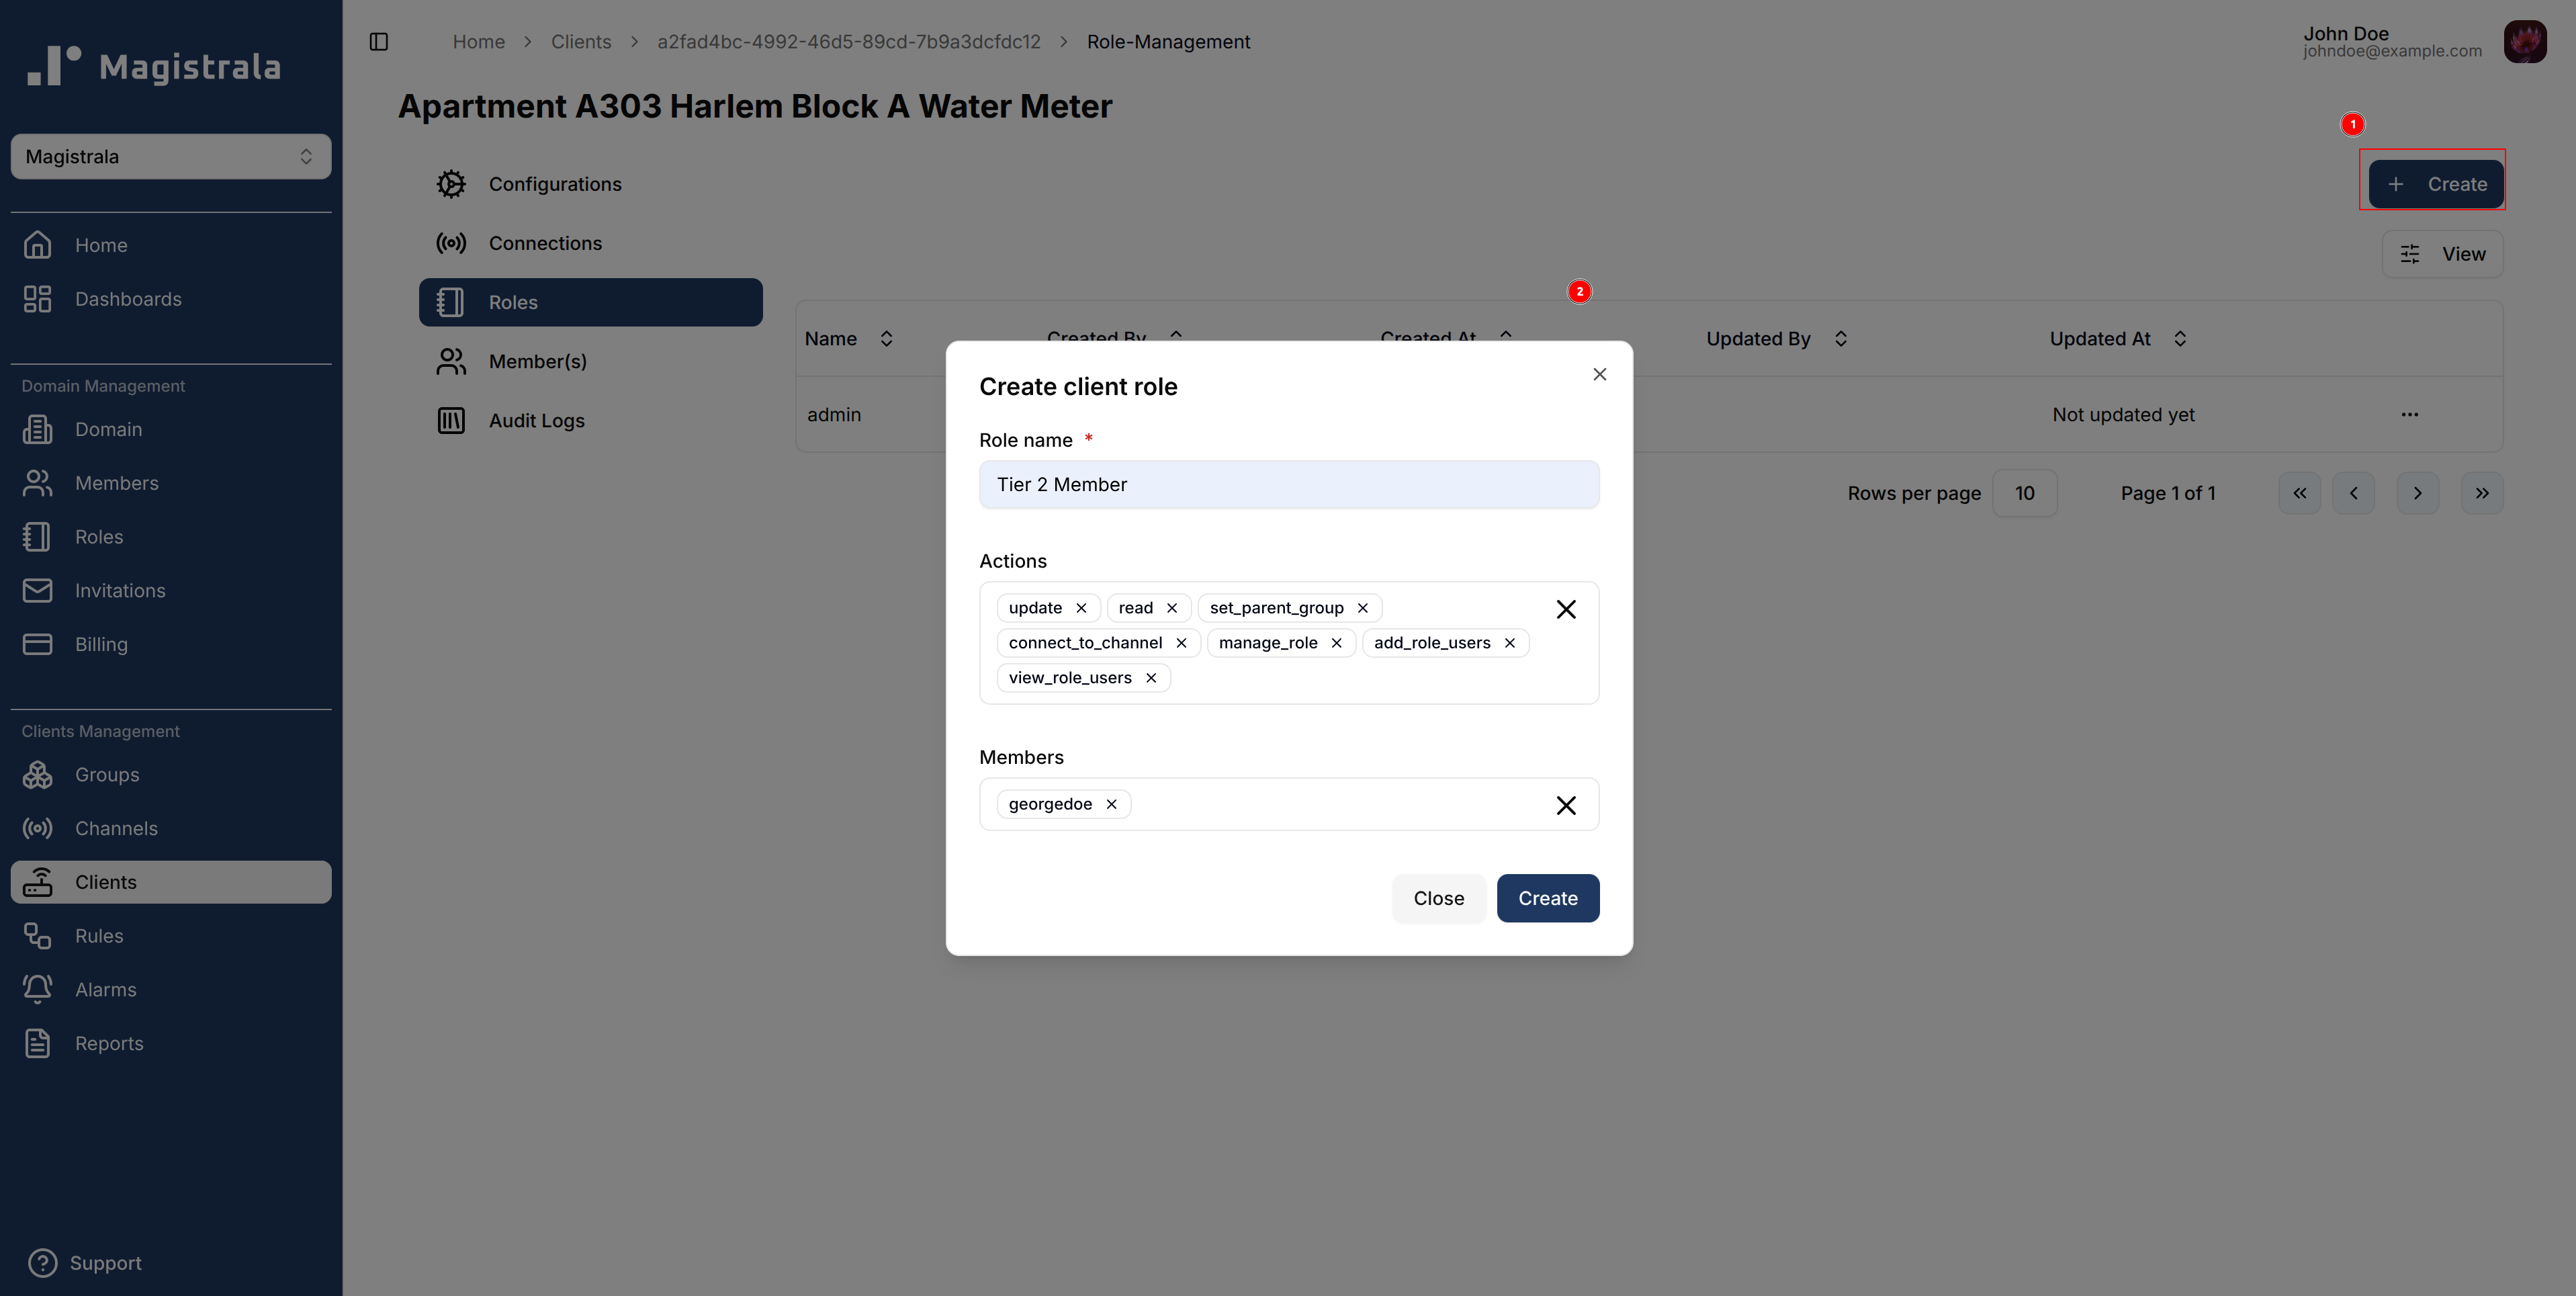Clear all selected members

1565,805
